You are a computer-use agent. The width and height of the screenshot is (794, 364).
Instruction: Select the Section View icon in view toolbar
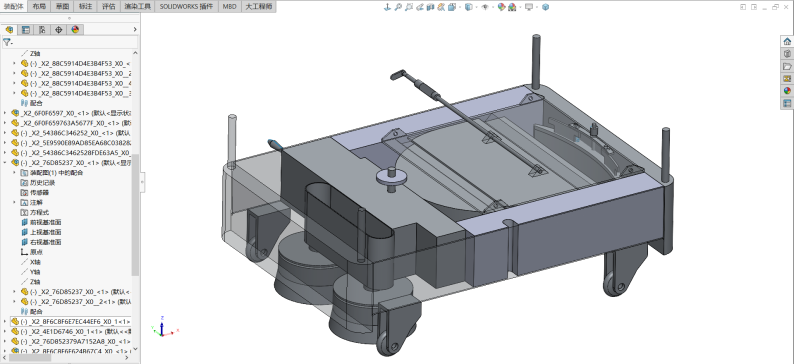click(430, 7)
